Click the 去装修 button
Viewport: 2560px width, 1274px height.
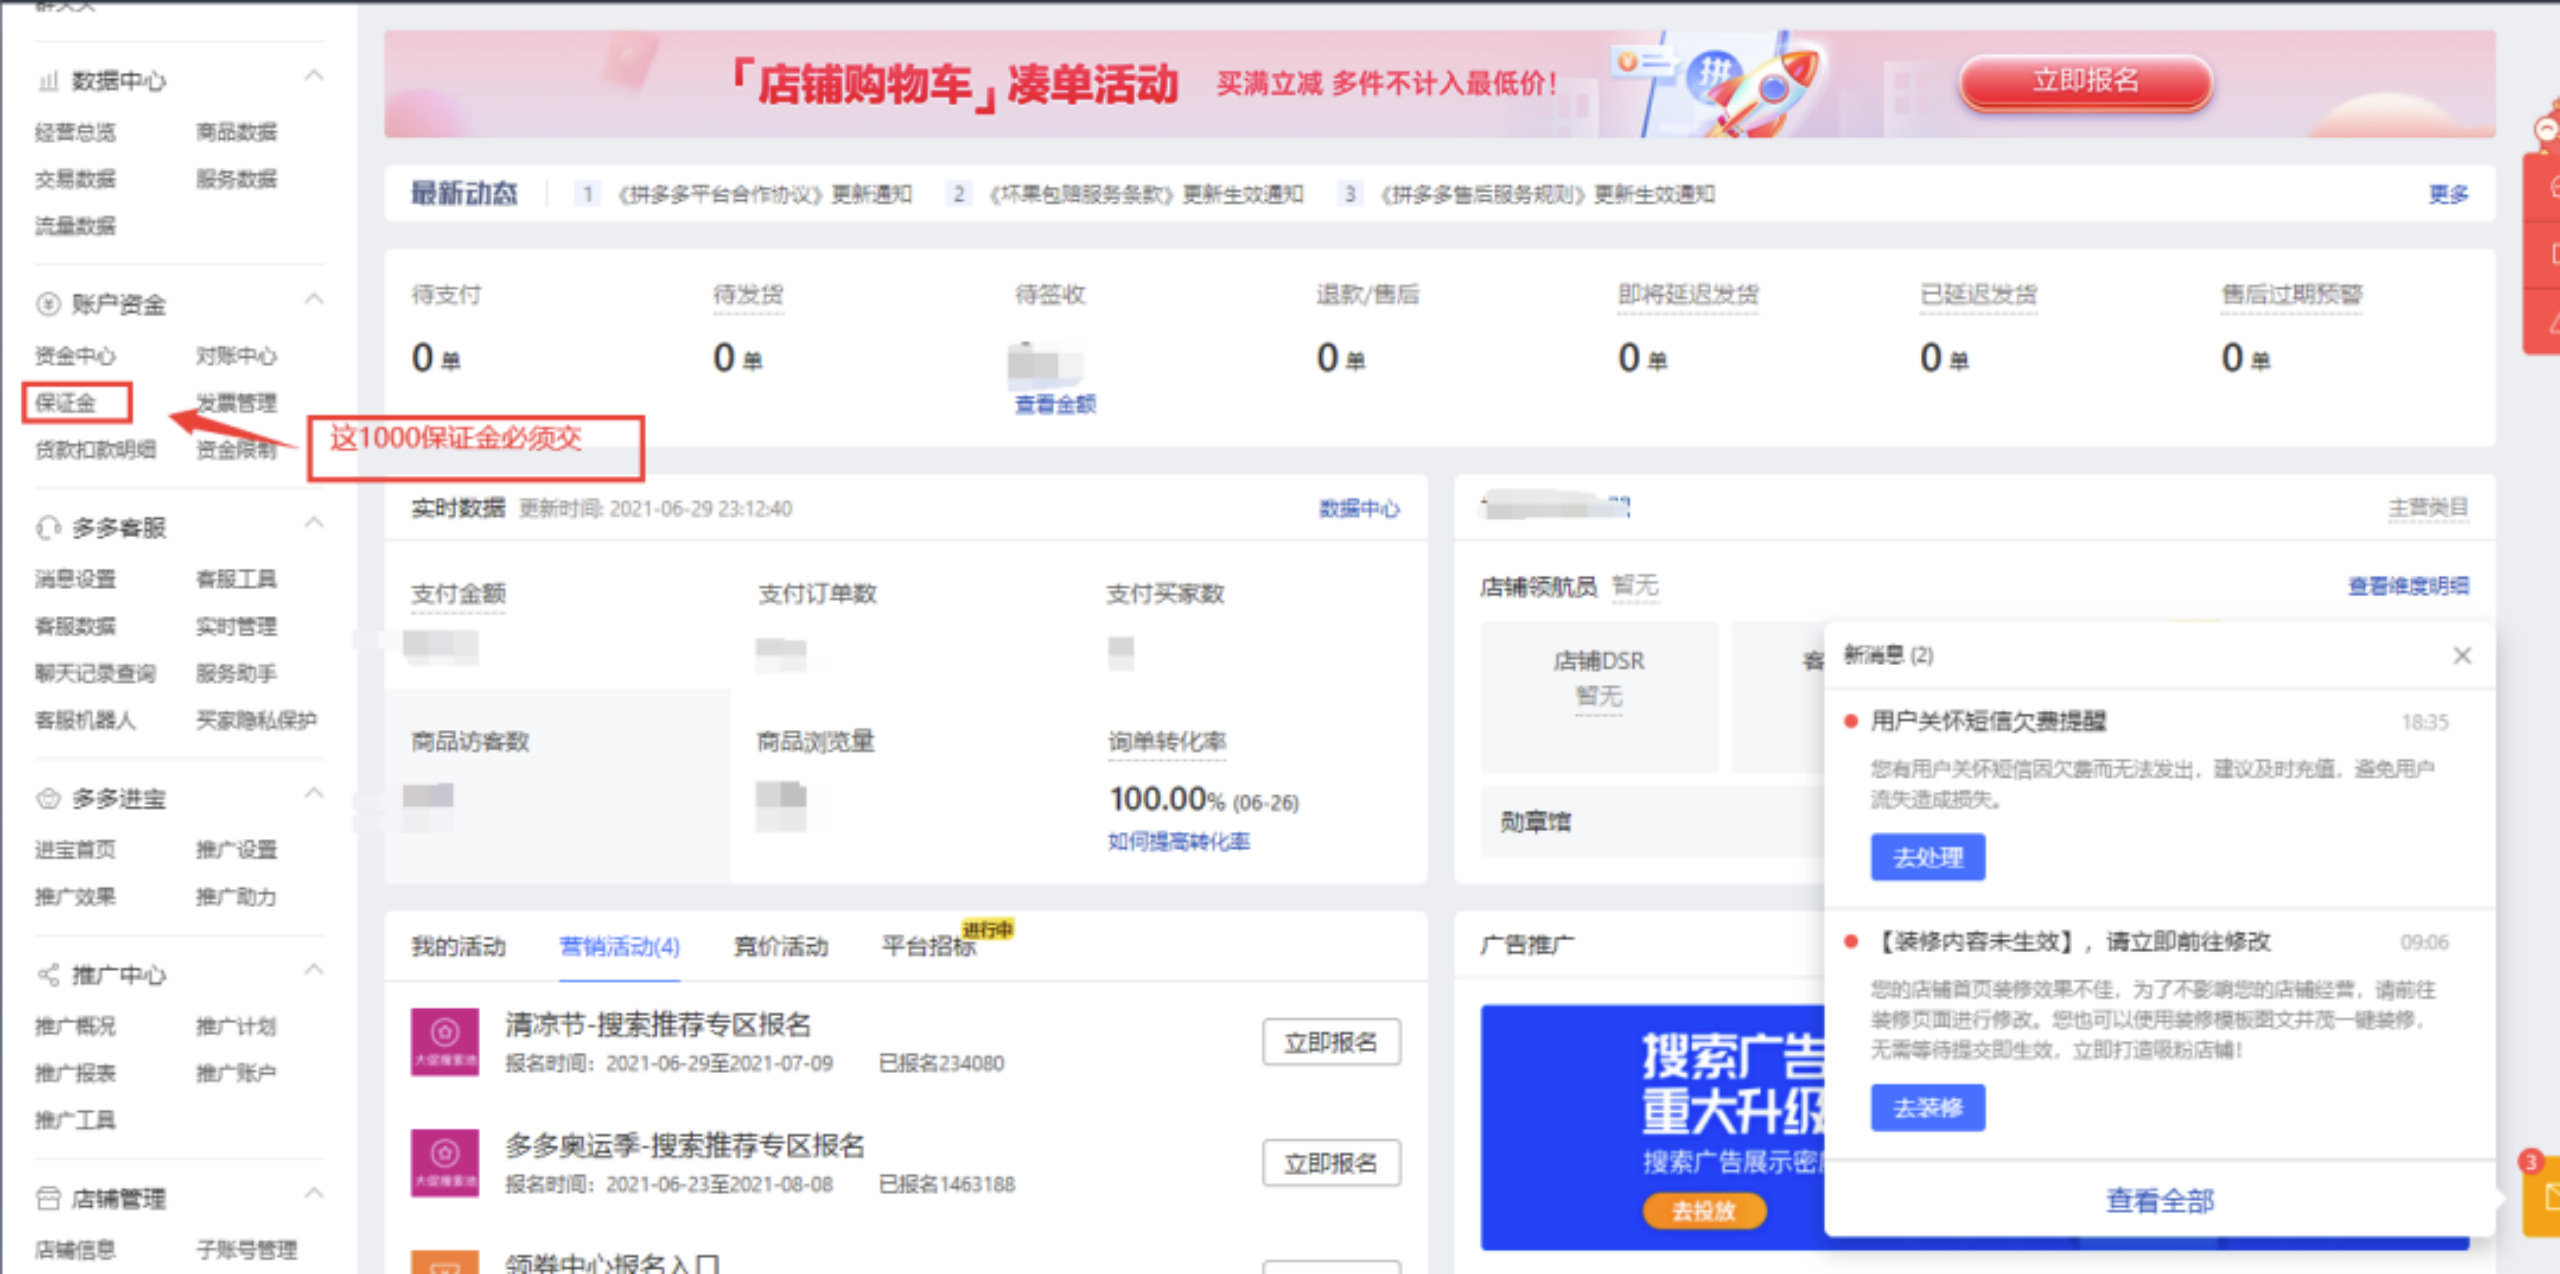1928,1108
